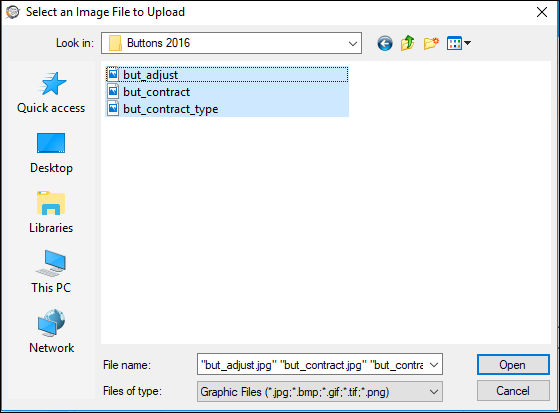Click the Buttons 2016 folder icon
The image size is (560, 413).
click(115, 43)
